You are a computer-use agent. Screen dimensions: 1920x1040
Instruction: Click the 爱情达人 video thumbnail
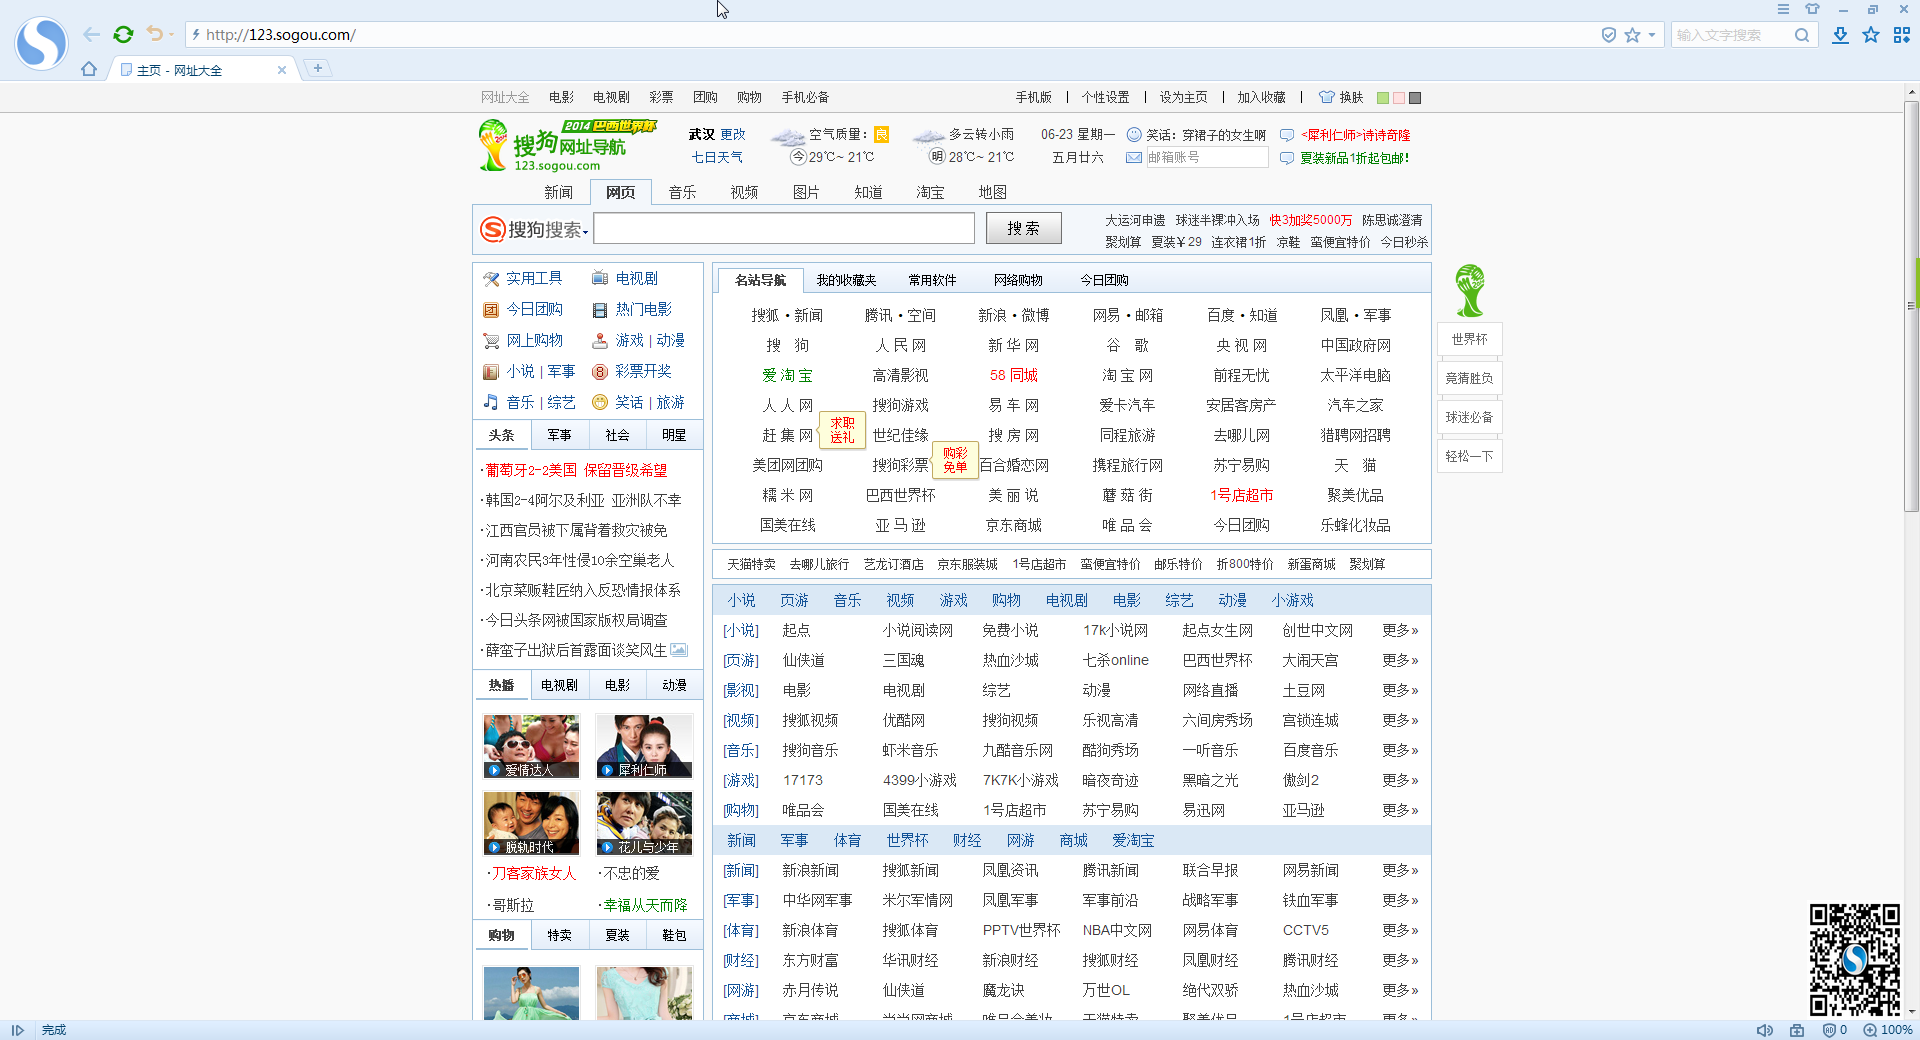coord(531,746)
